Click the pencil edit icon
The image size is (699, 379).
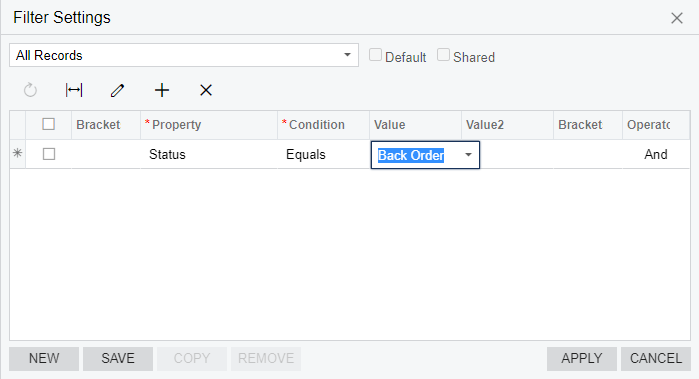click(x=117, y=91)
